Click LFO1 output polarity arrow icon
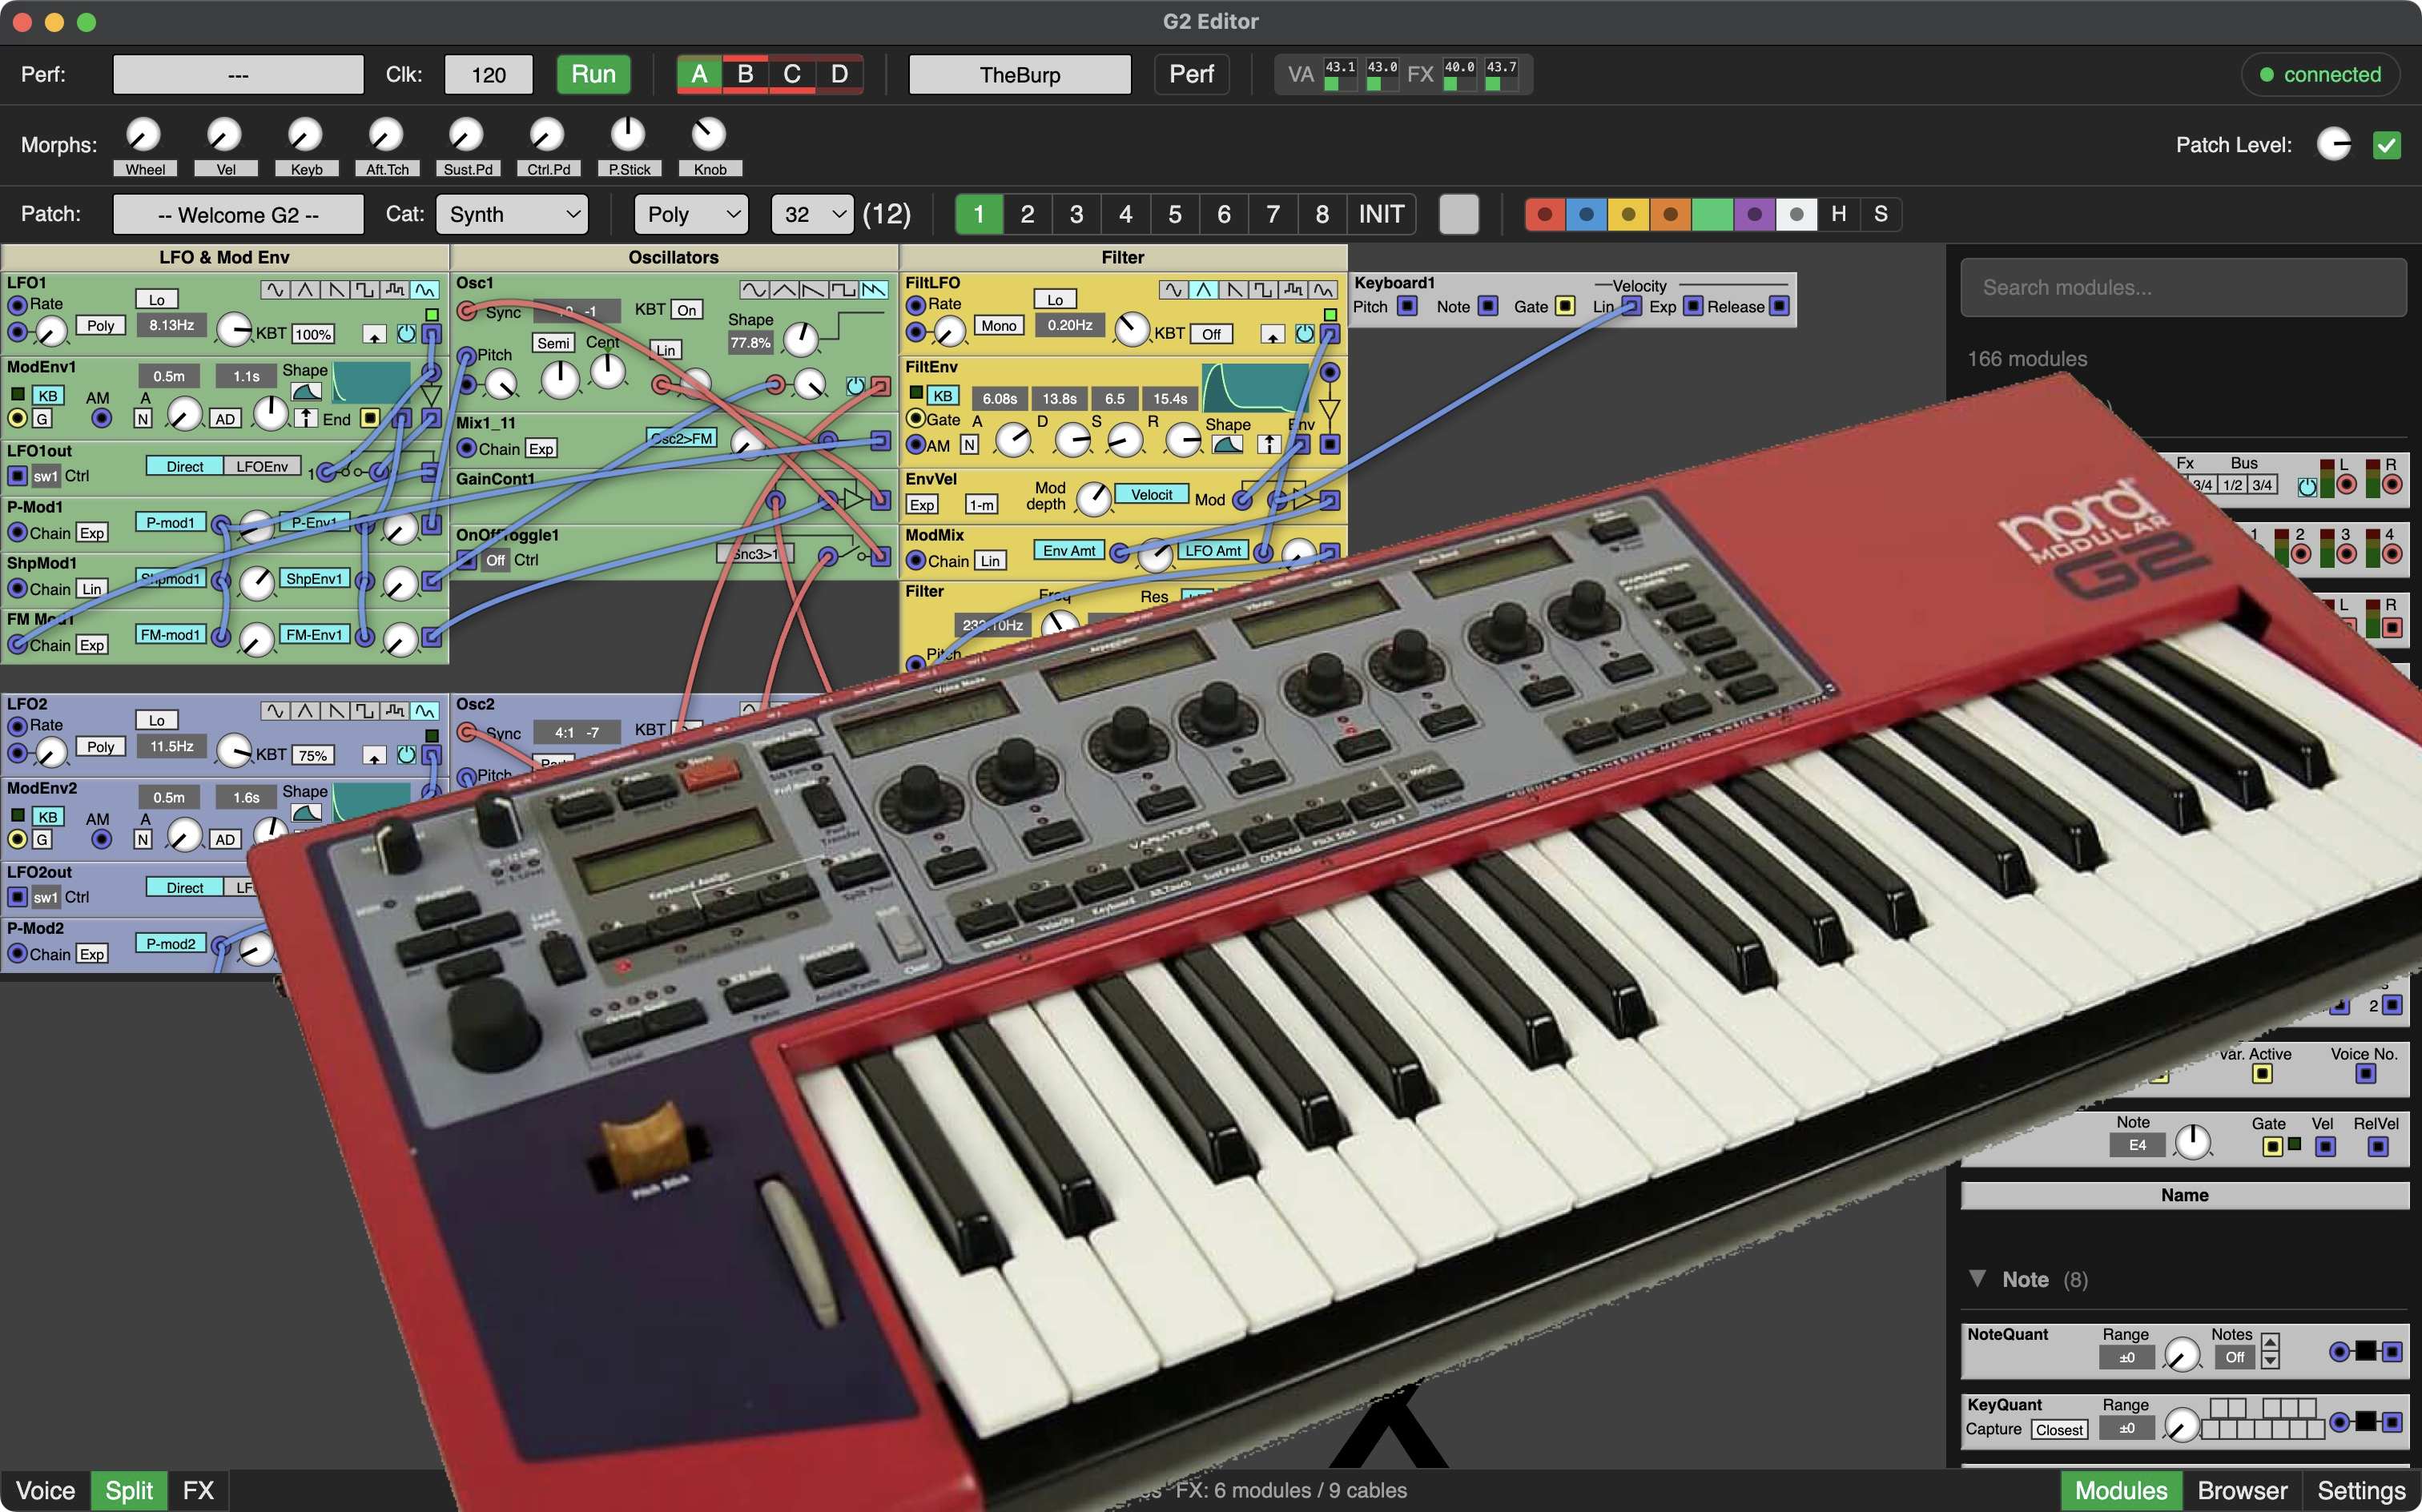The image size is (2422, 1512). tap(374, 335)
